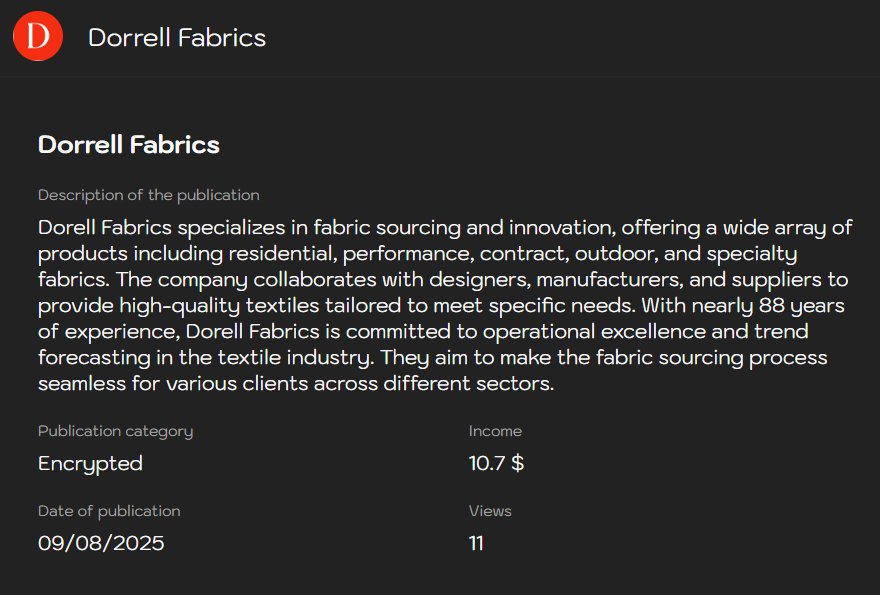Click the "Date of publication" label
This screenshot has width=880, height=595.
[x=109, y=511]
